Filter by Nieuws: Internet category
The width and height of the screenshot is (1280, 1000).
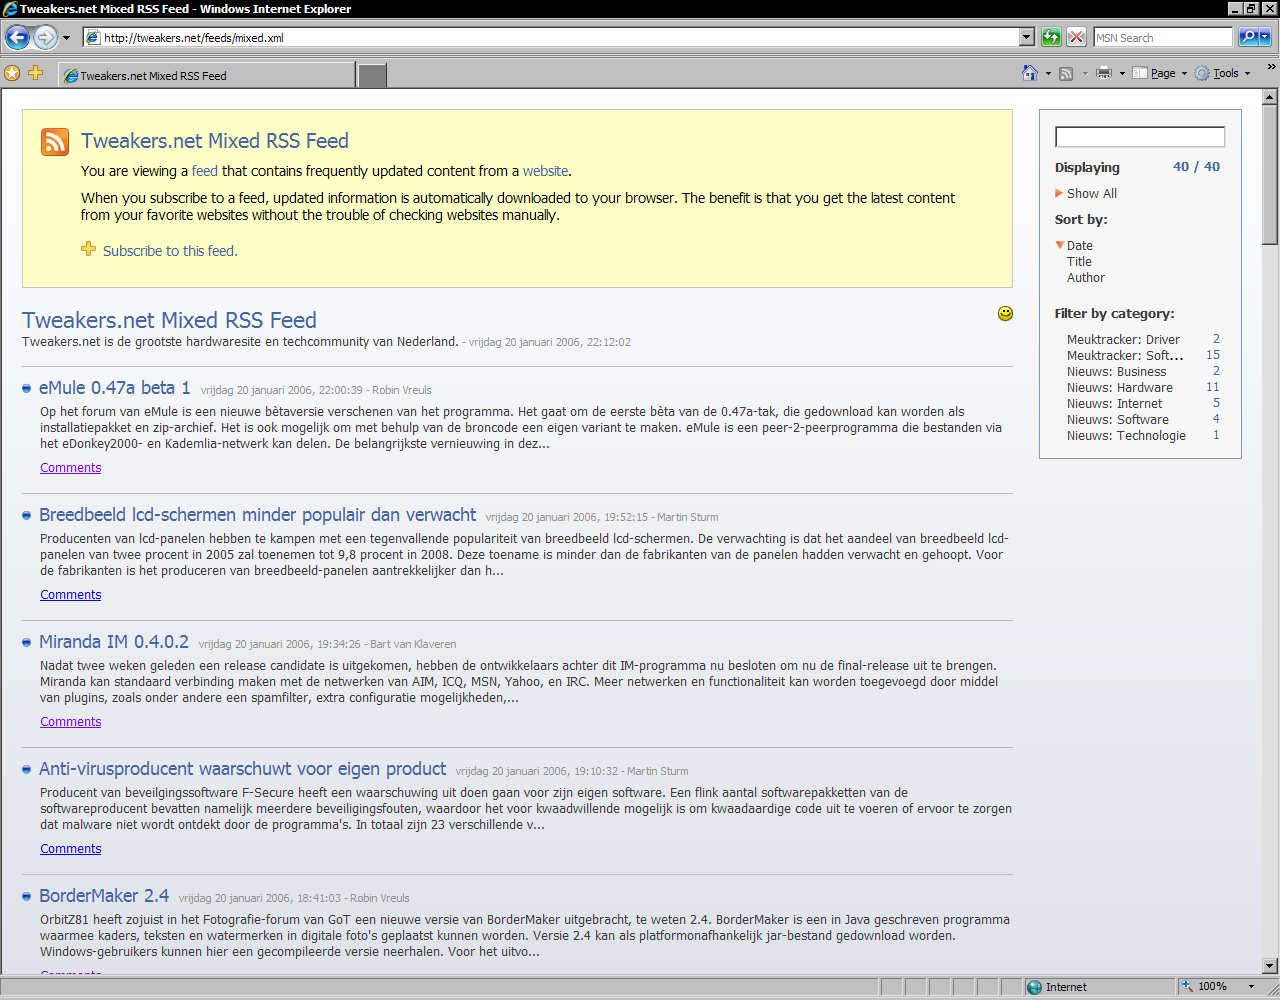pos(1114,404)
